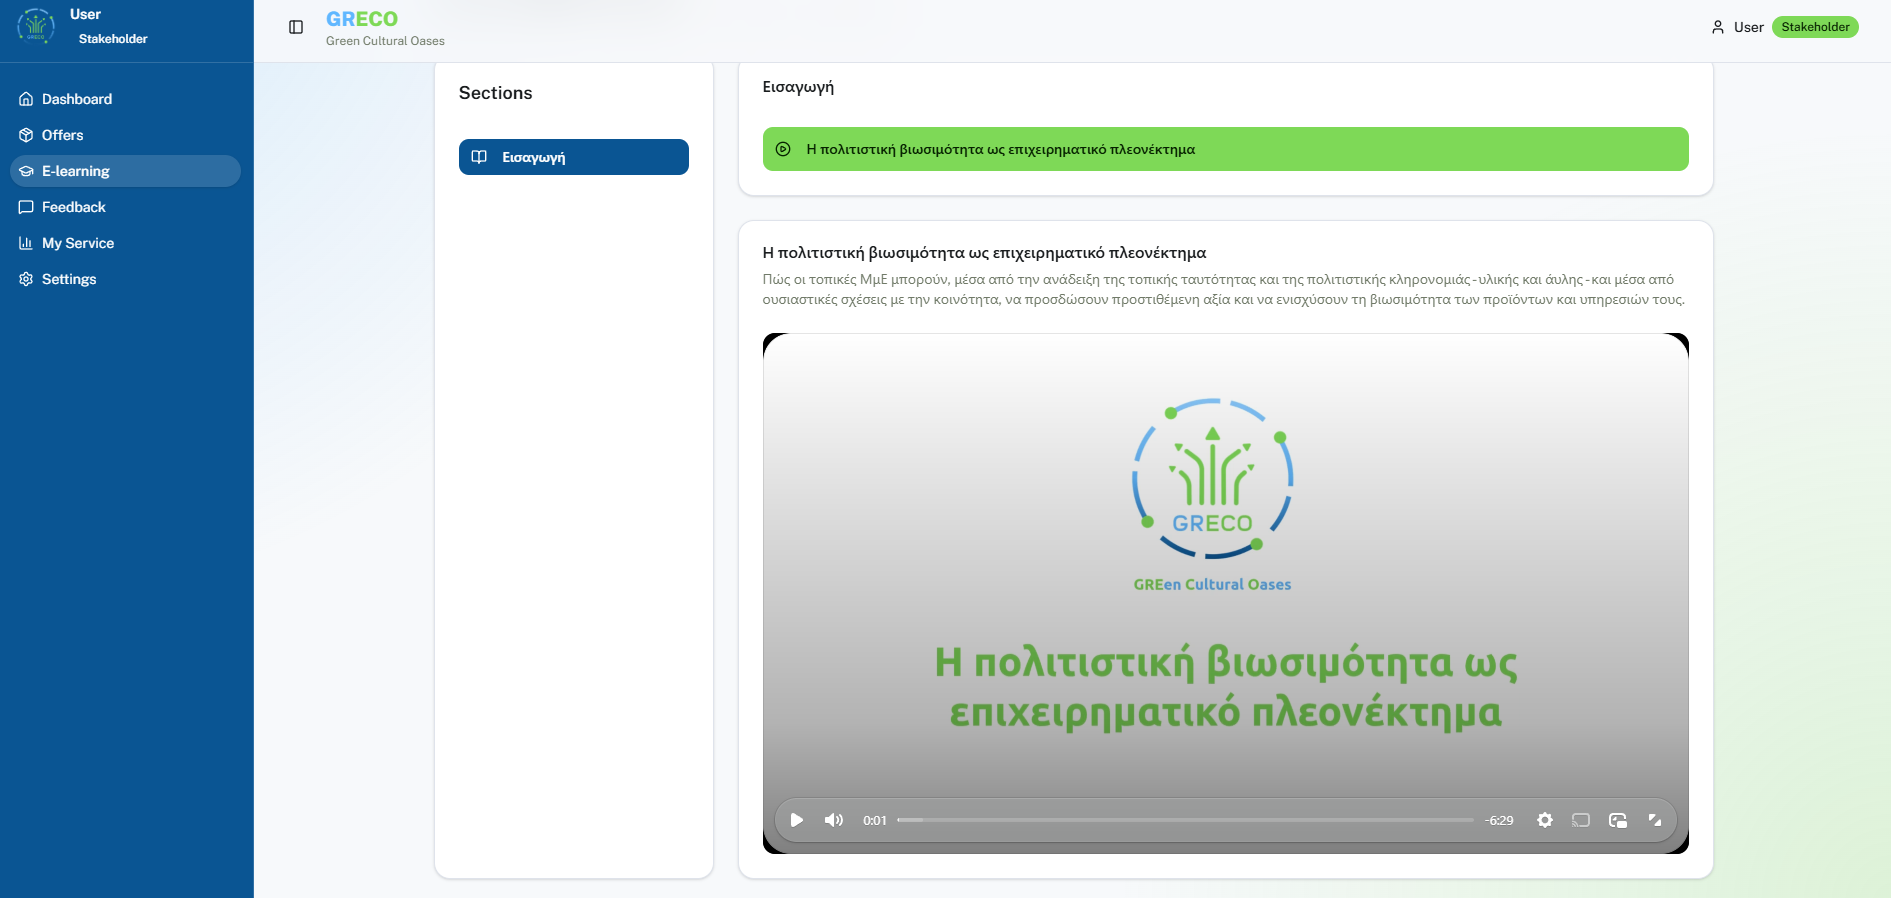The width and height of the screenshot is (1891, 898).
Task: Open My Service chart icon
Action: pos(26,243)
